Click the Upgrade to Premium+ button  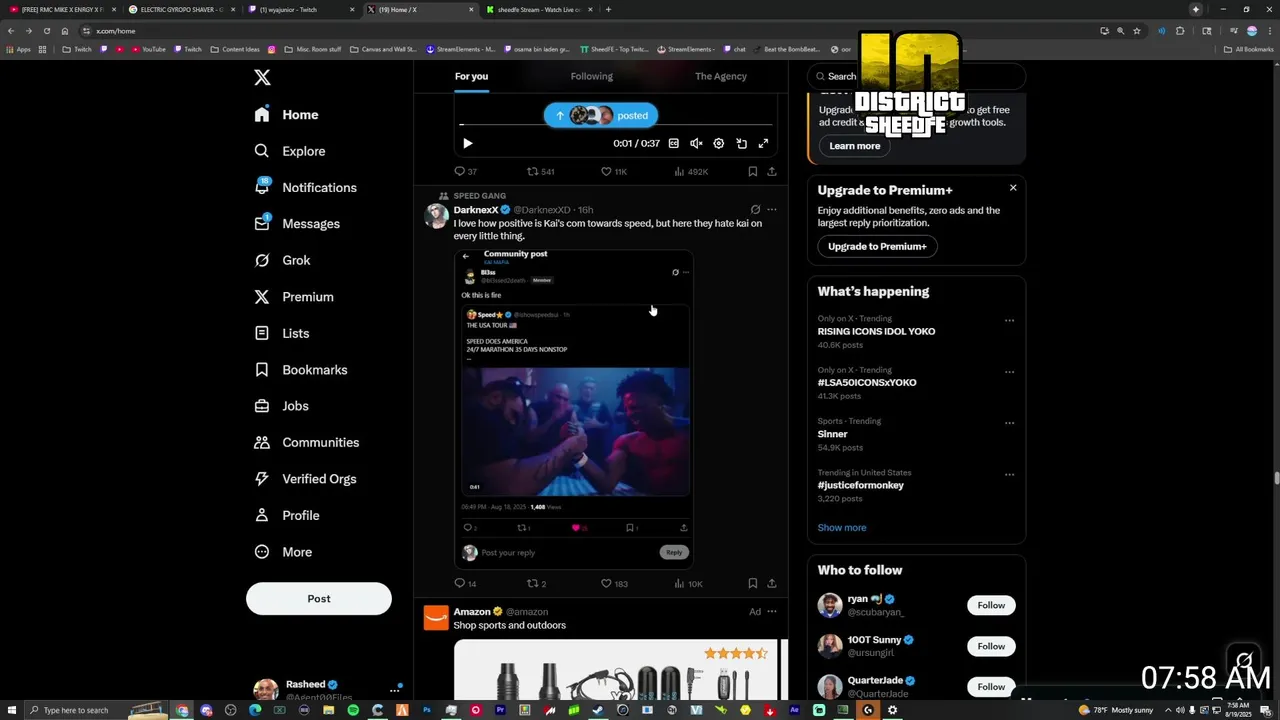[877, 246]
